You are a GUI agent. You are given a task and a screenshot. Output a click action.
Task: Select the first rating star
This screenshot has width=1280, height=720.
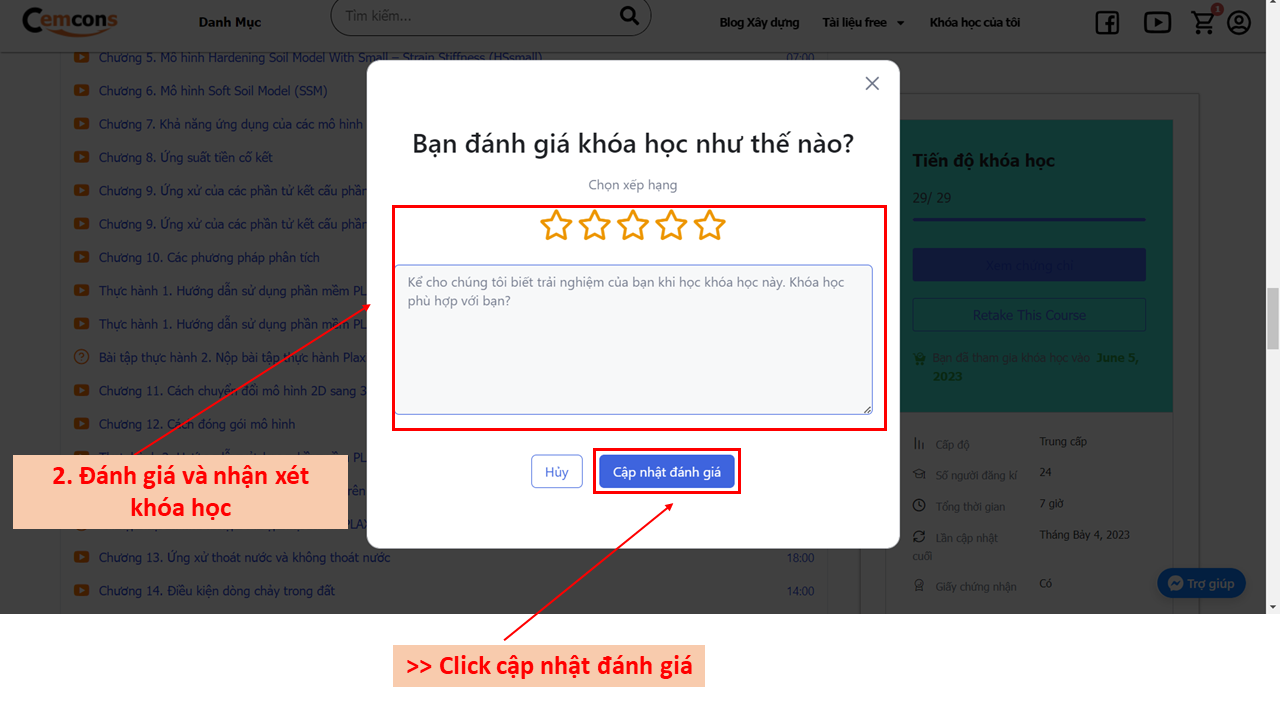[556, 225]
